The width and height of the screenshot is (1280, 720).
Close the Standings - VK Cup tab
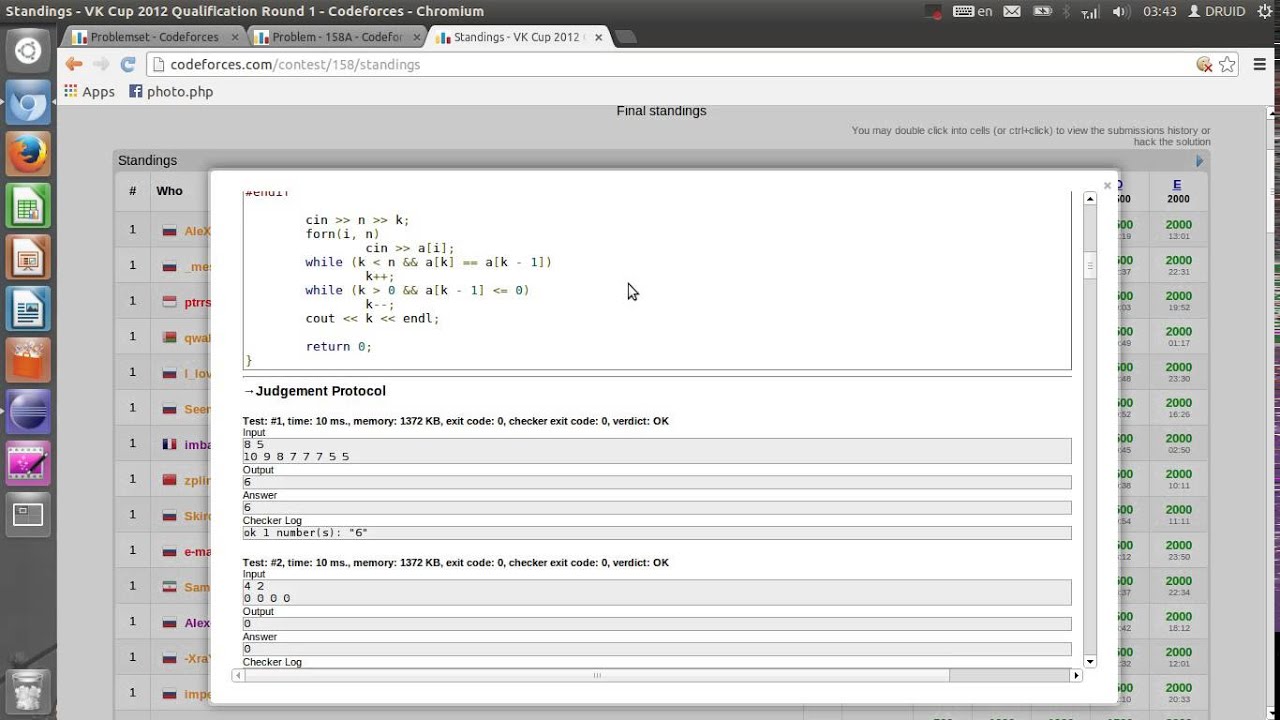click(598, 37)
